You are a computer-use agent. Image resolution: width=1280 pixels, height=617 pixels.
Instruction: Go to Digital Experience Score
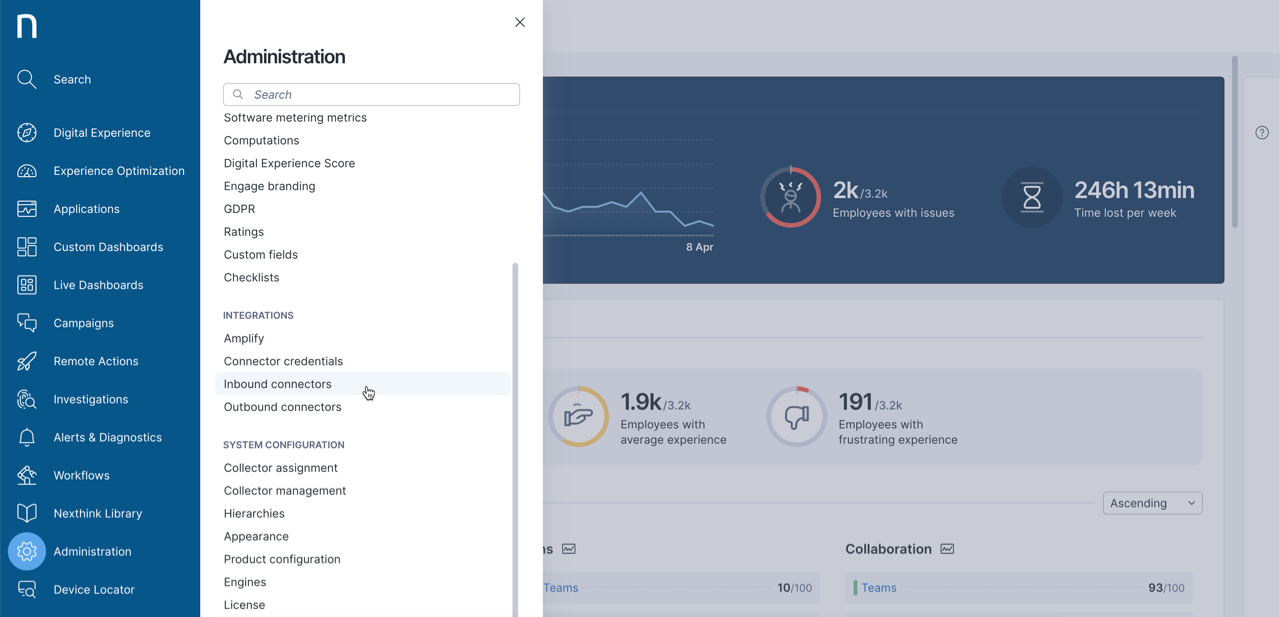(x=289, y=163)
